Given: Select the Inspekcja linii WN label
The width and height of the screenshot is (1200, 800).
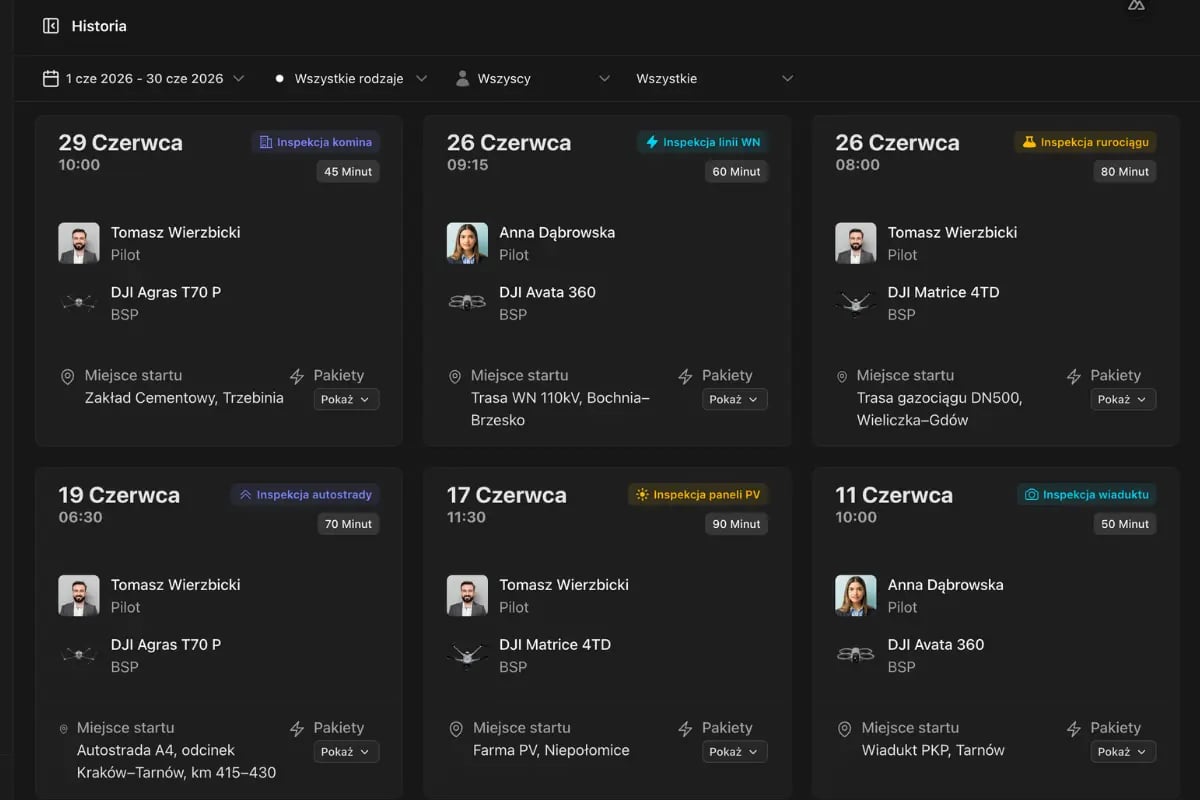Looking at the screenshot, I should pos(703,142).
